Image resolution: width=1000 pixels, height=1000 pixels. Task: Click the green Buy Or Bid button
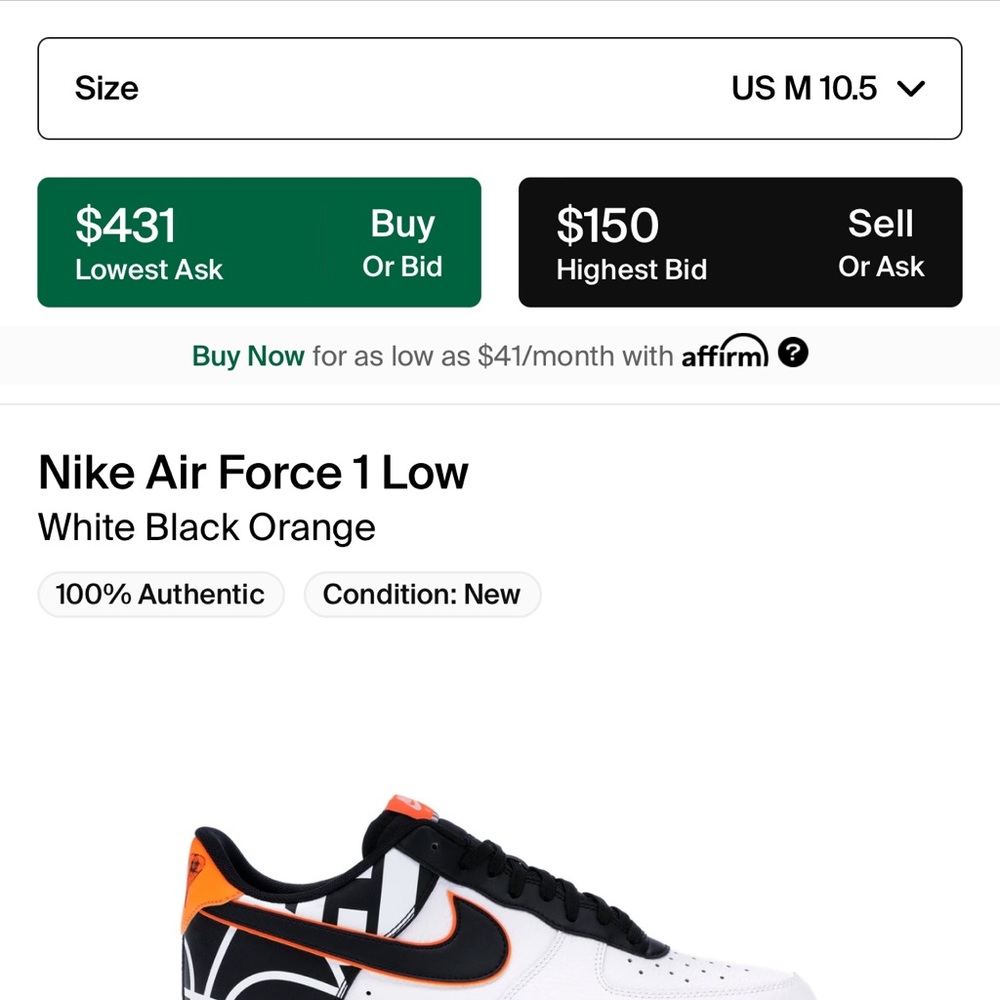click(x=259, y=242)
